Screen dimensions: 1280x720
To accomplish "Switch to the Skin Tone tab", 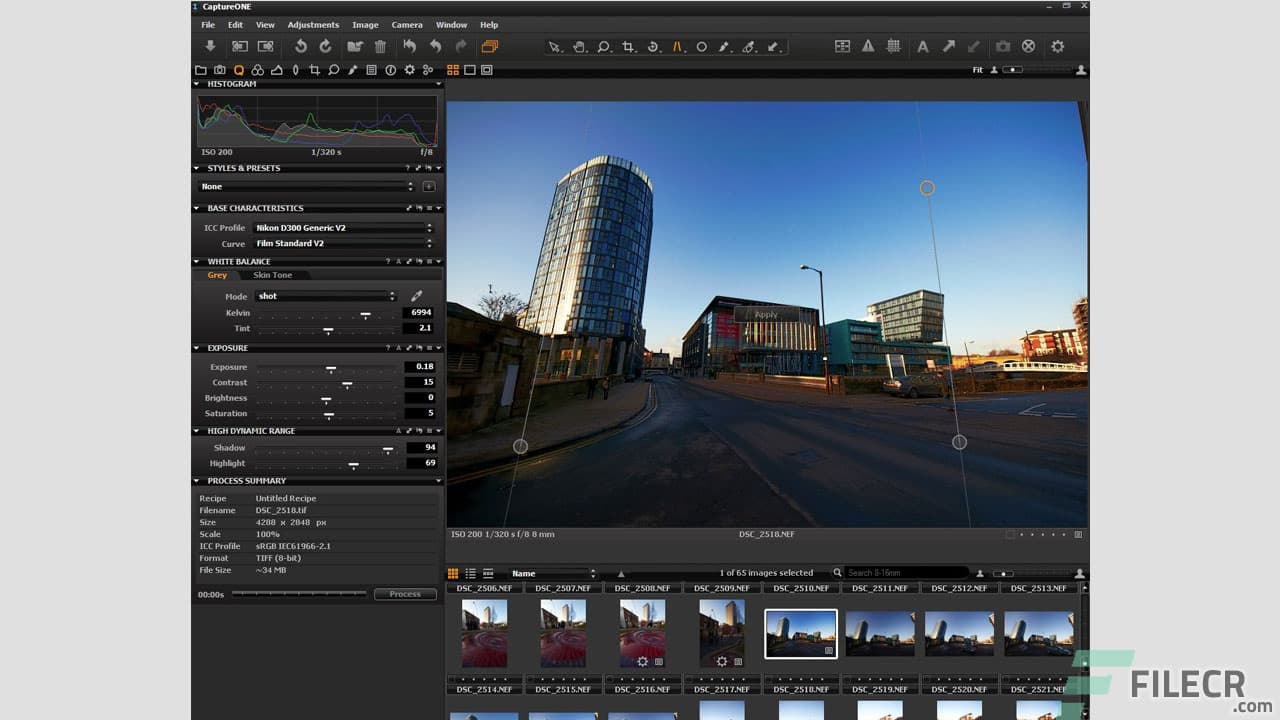I will click(x=273, y=275).
